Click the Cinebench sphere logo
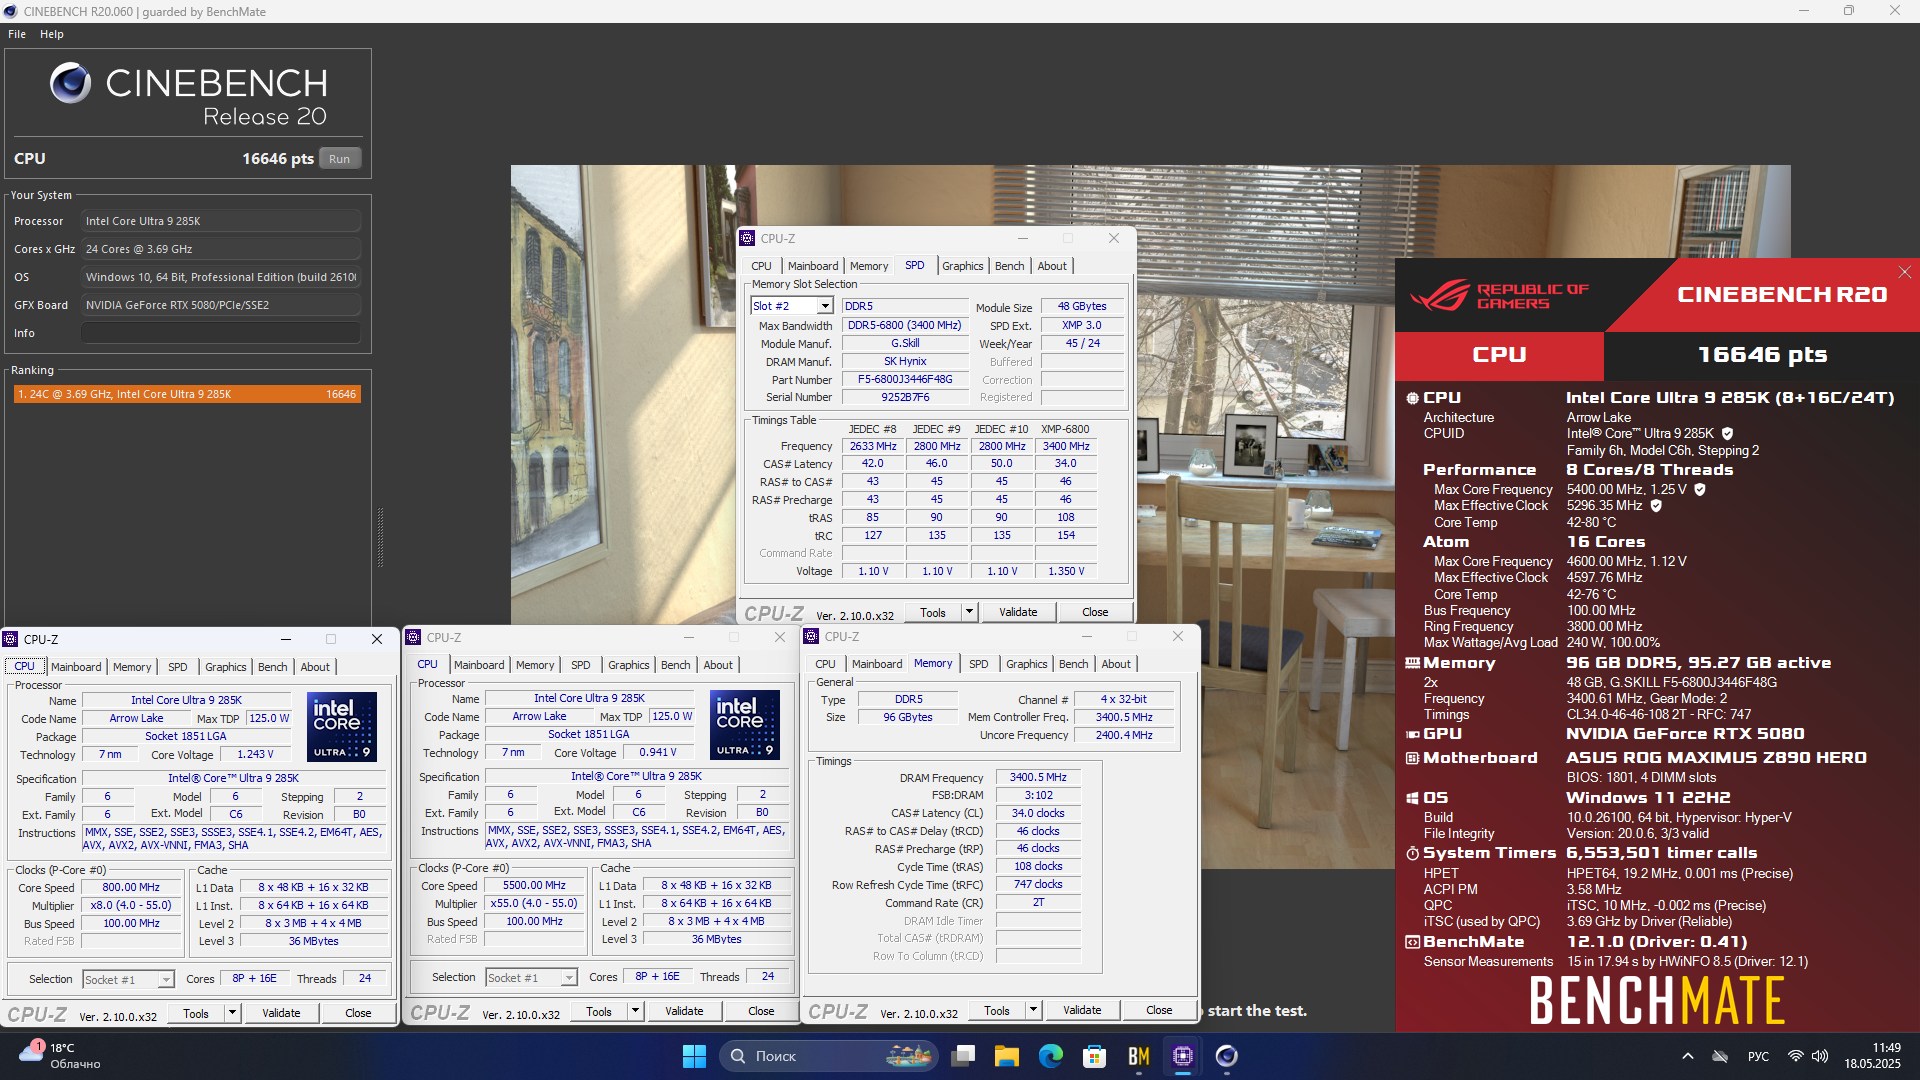The width and height of the screenshot is (1920, 1080). [71, 83]
